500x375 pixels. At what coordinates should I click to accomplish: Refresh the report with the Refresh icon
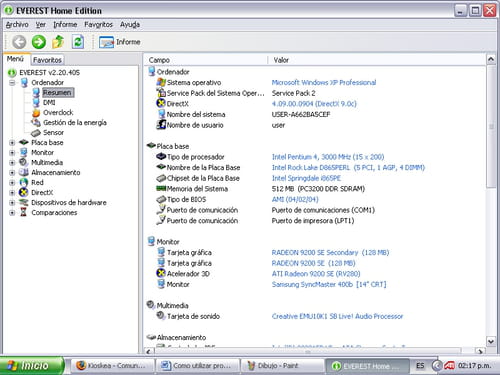(78, 42)
